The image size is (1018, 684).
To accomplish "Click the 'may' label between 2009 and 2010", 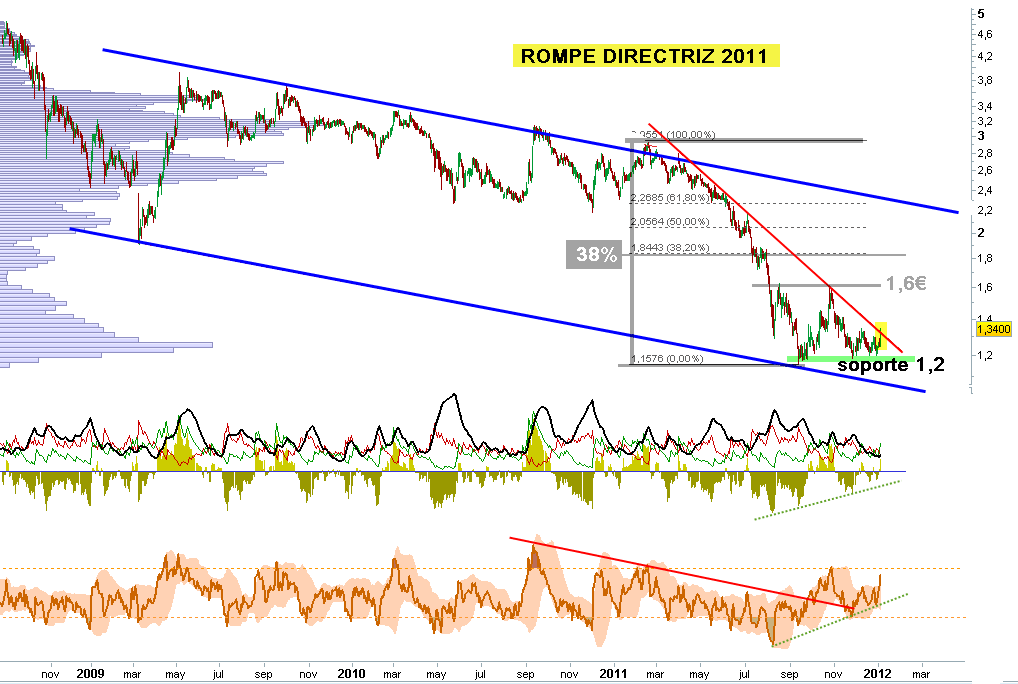I will tap(175, 675).
